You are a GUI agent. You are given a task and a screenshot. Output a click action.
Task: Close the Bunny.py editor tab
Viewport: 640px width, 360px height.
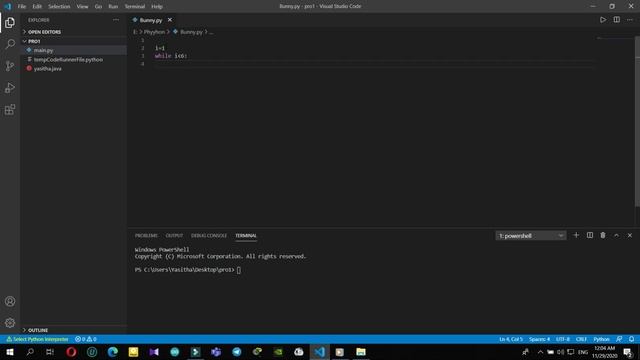[170, 20]
